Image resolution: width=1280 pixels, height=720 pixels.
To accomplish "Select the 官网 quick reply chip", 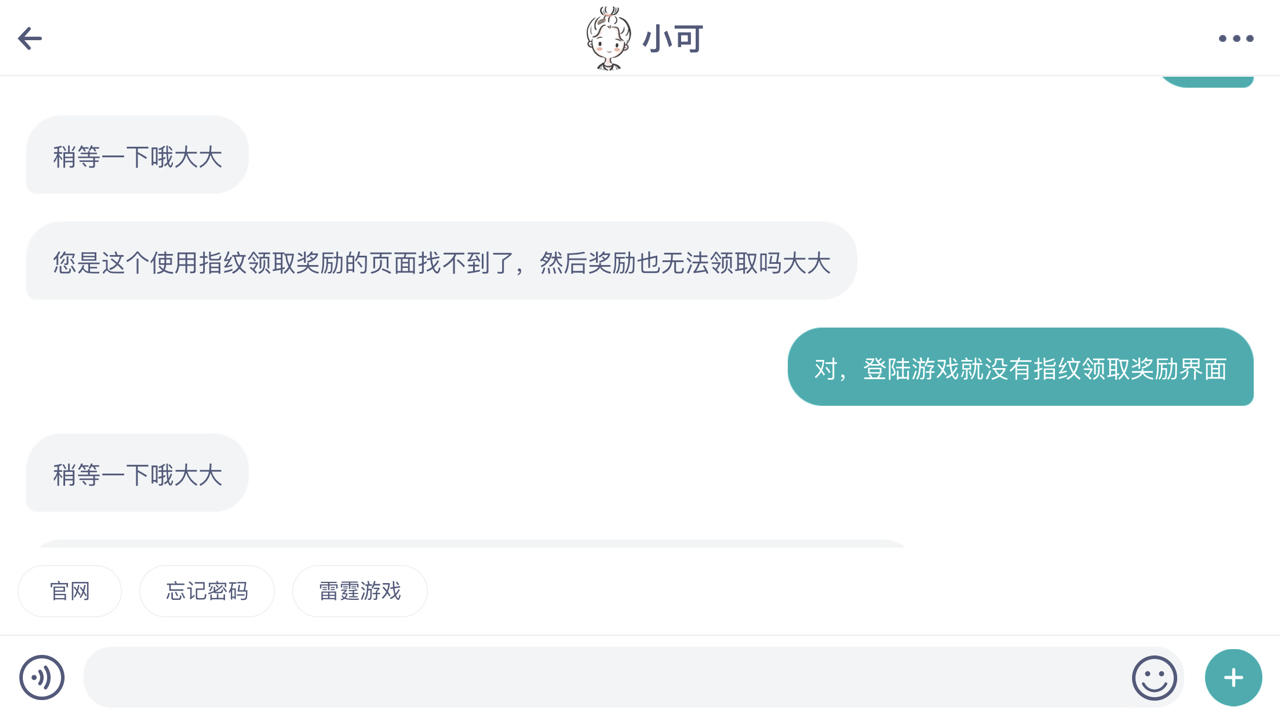I will click(70, 591).
